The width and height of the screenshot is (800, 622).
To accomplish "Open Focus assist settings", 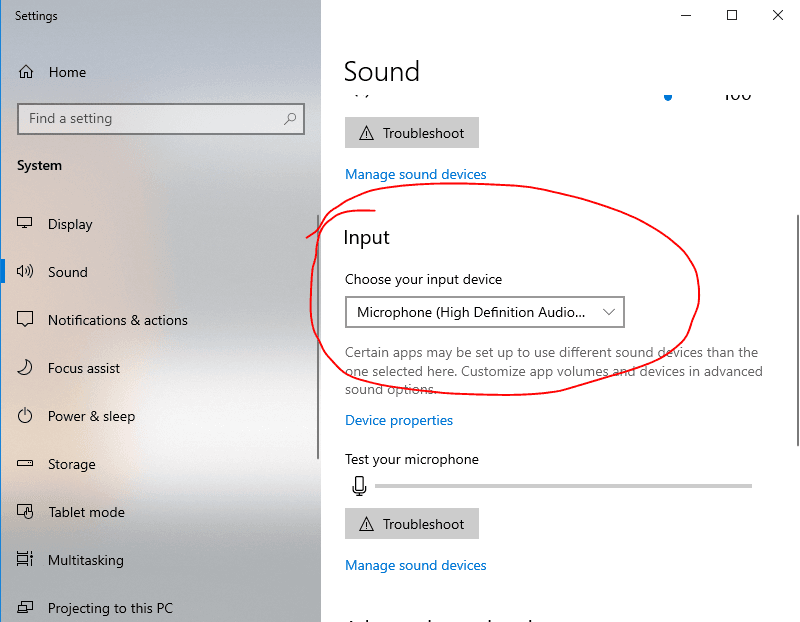I will click(x=84, y=368).
